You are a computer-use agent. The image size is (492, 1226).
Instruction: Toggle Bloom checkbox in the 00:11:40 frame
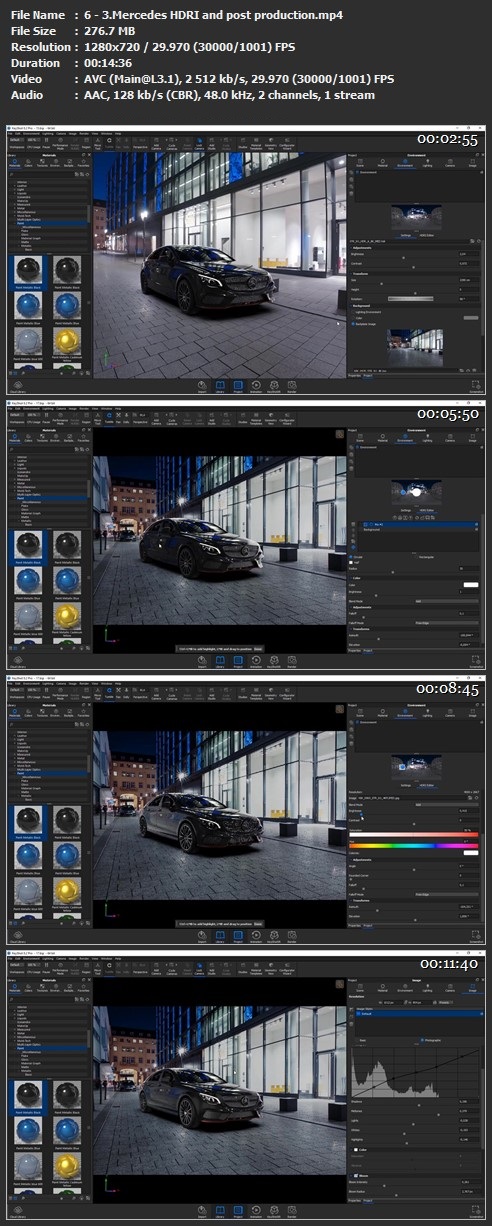click(x=356, y=1175)
